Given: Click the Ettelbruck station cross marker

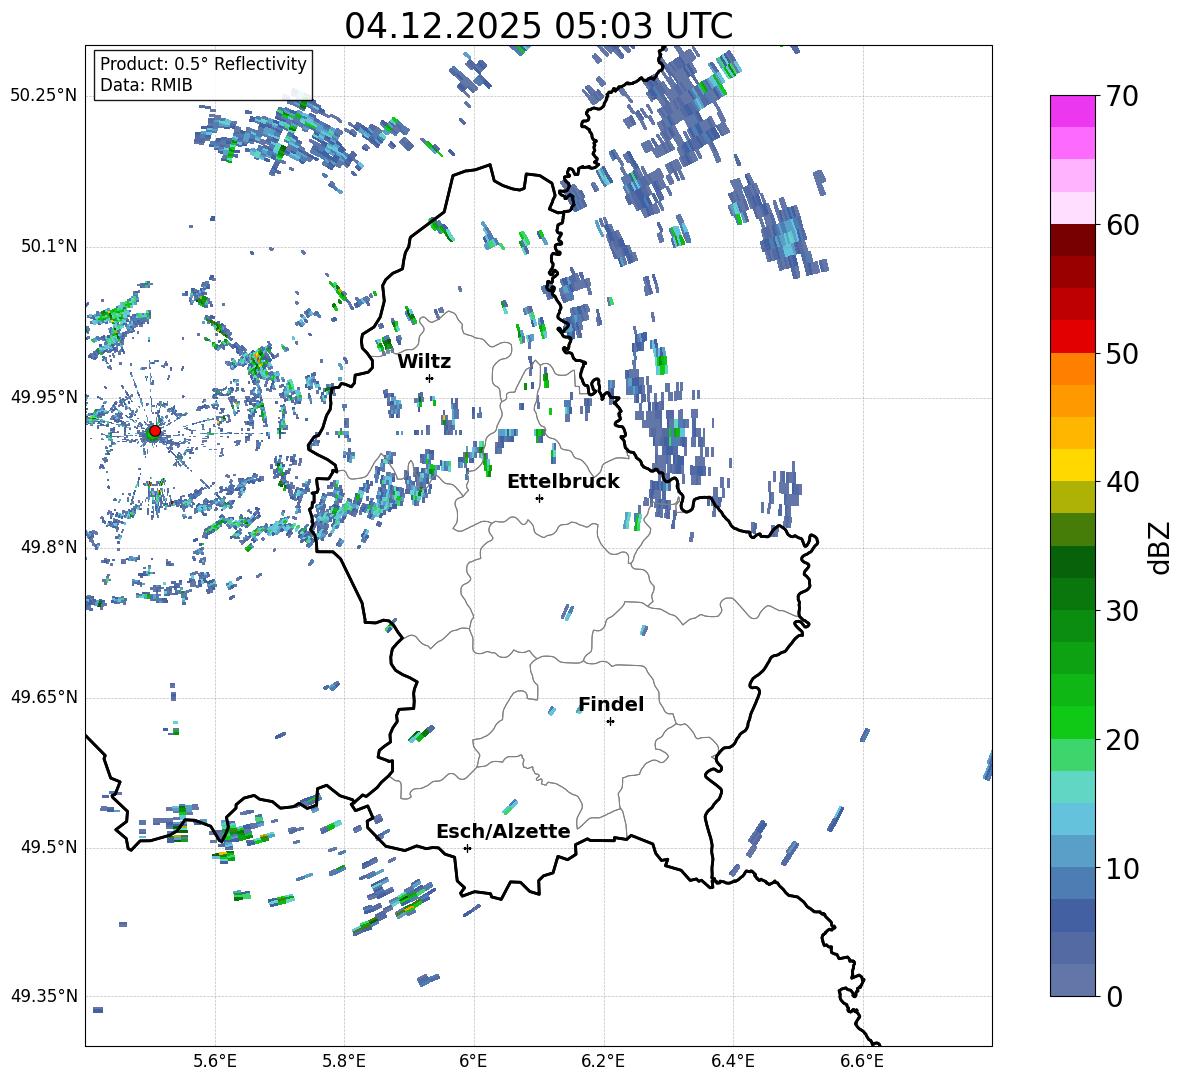Looking at the screenshot, I should click(539, 498).
